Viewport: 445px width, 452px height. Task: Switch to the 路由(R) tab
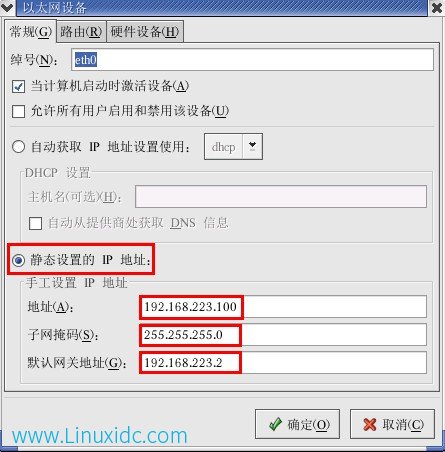81,32
